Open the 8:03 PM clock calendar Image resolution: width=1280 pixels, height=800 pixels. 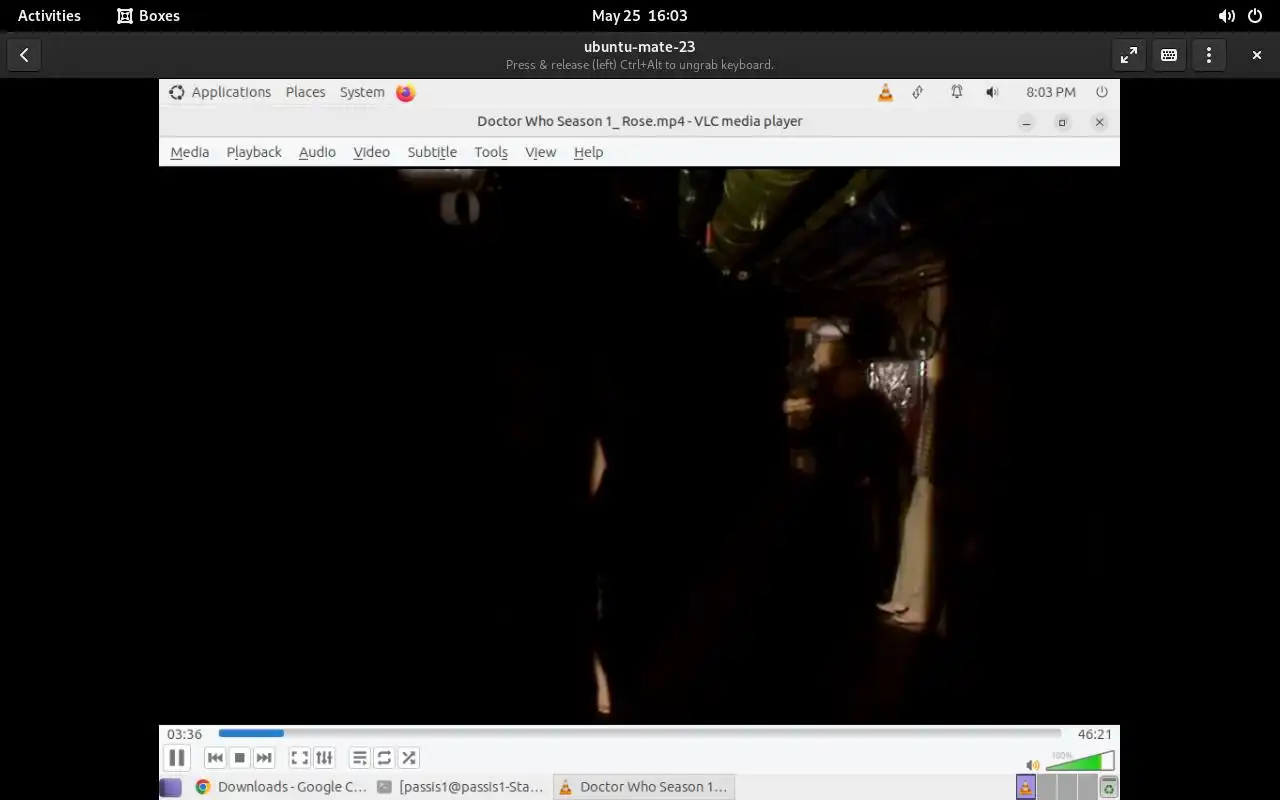1051,92
